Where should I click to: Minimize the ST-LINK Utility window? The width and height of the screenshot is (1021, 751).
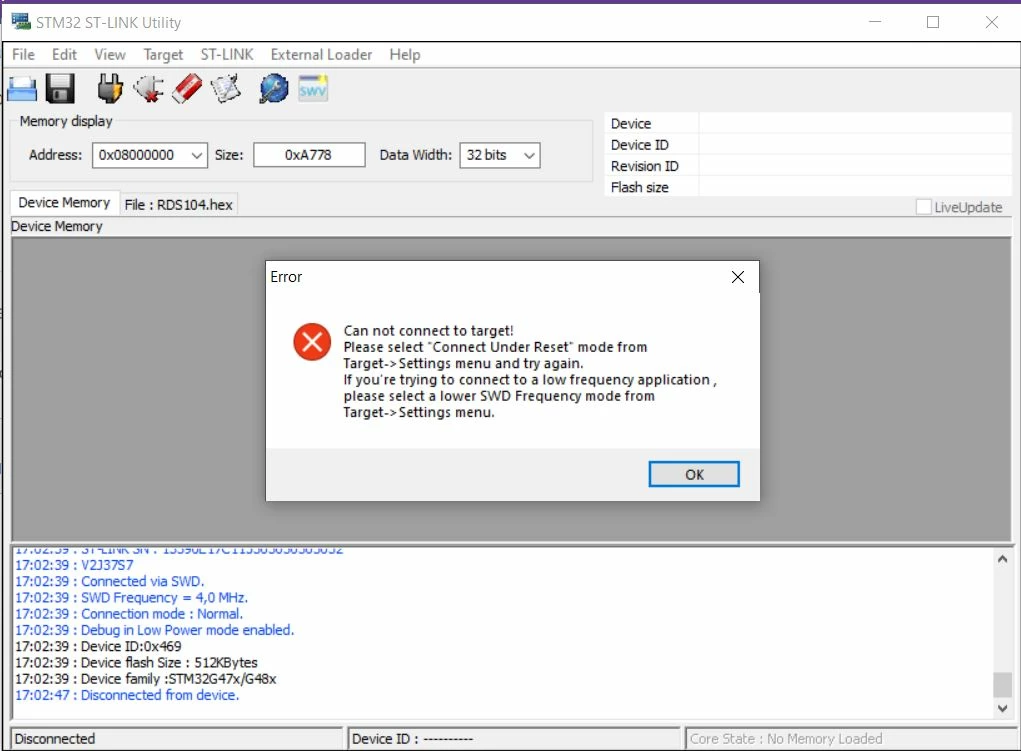[875, 22]
